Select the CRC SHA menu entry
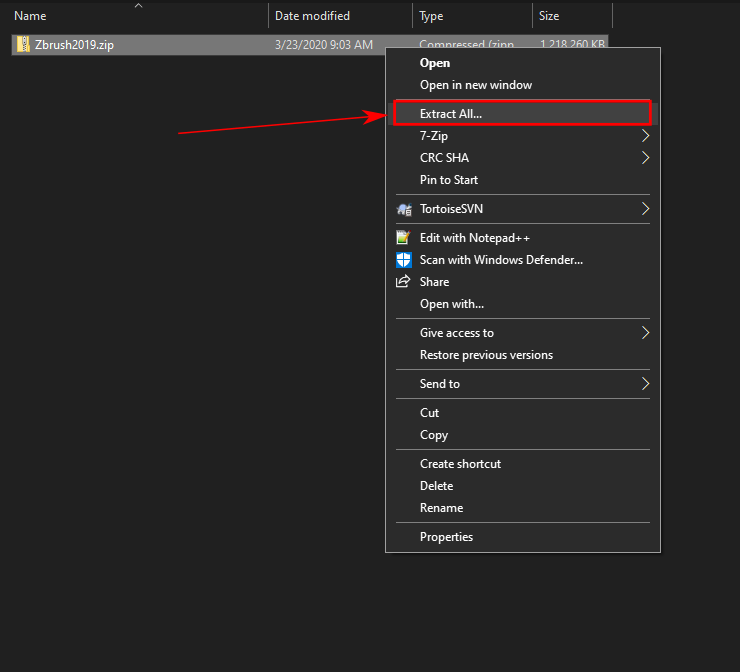 pos(523,158)
